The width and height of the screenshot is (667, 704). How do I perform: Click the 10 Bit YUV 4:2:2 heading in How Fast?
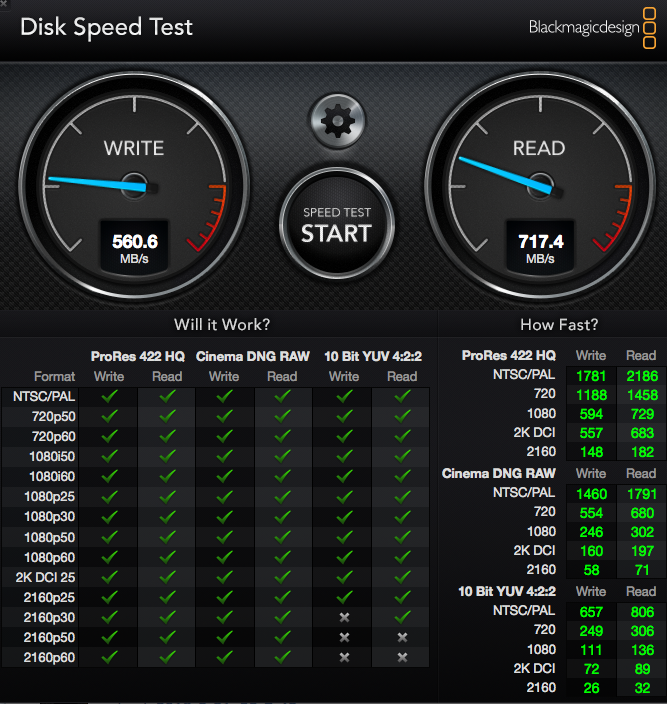[x=507, y=591]
